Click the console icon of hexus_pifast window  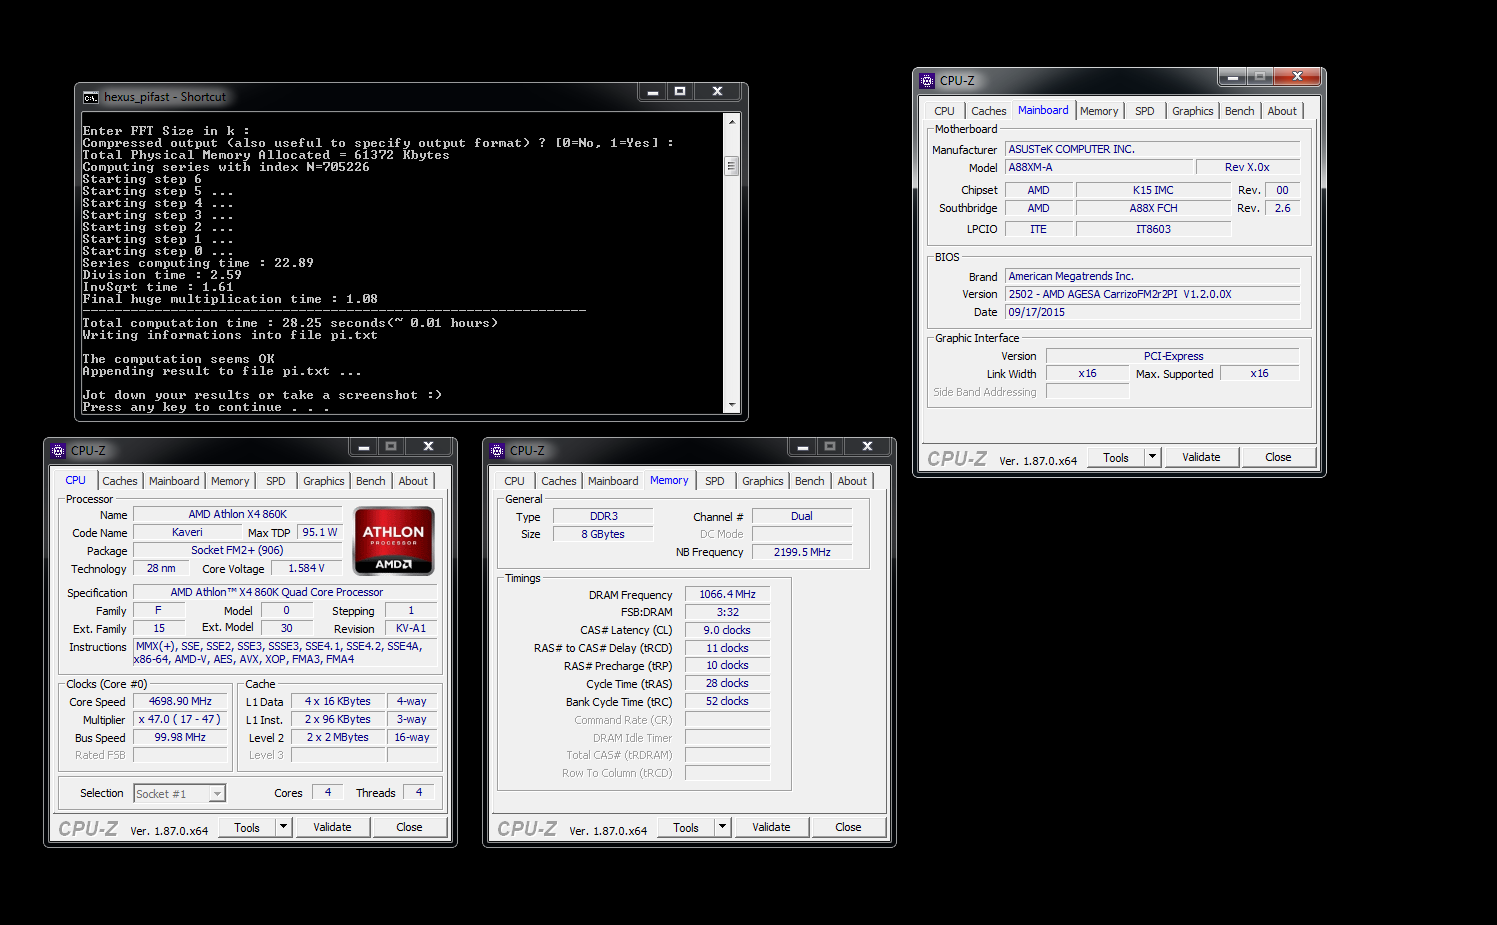click(x=91, y=97)
